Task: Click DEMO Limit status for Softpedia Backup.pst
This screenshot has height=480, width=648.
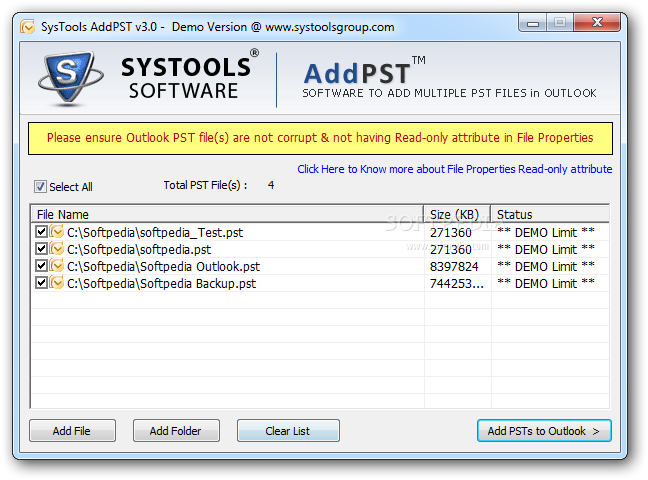Action: (546, 284)
